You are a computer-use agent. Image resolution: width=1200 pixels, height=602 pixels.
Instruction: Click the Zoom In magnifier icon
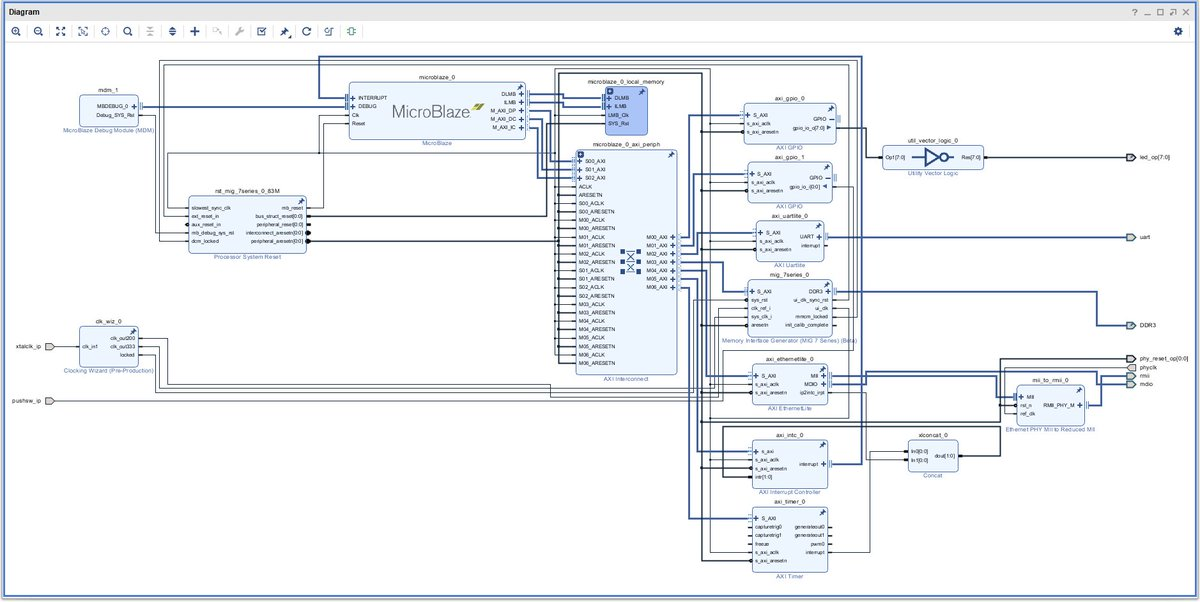(16, 31)
